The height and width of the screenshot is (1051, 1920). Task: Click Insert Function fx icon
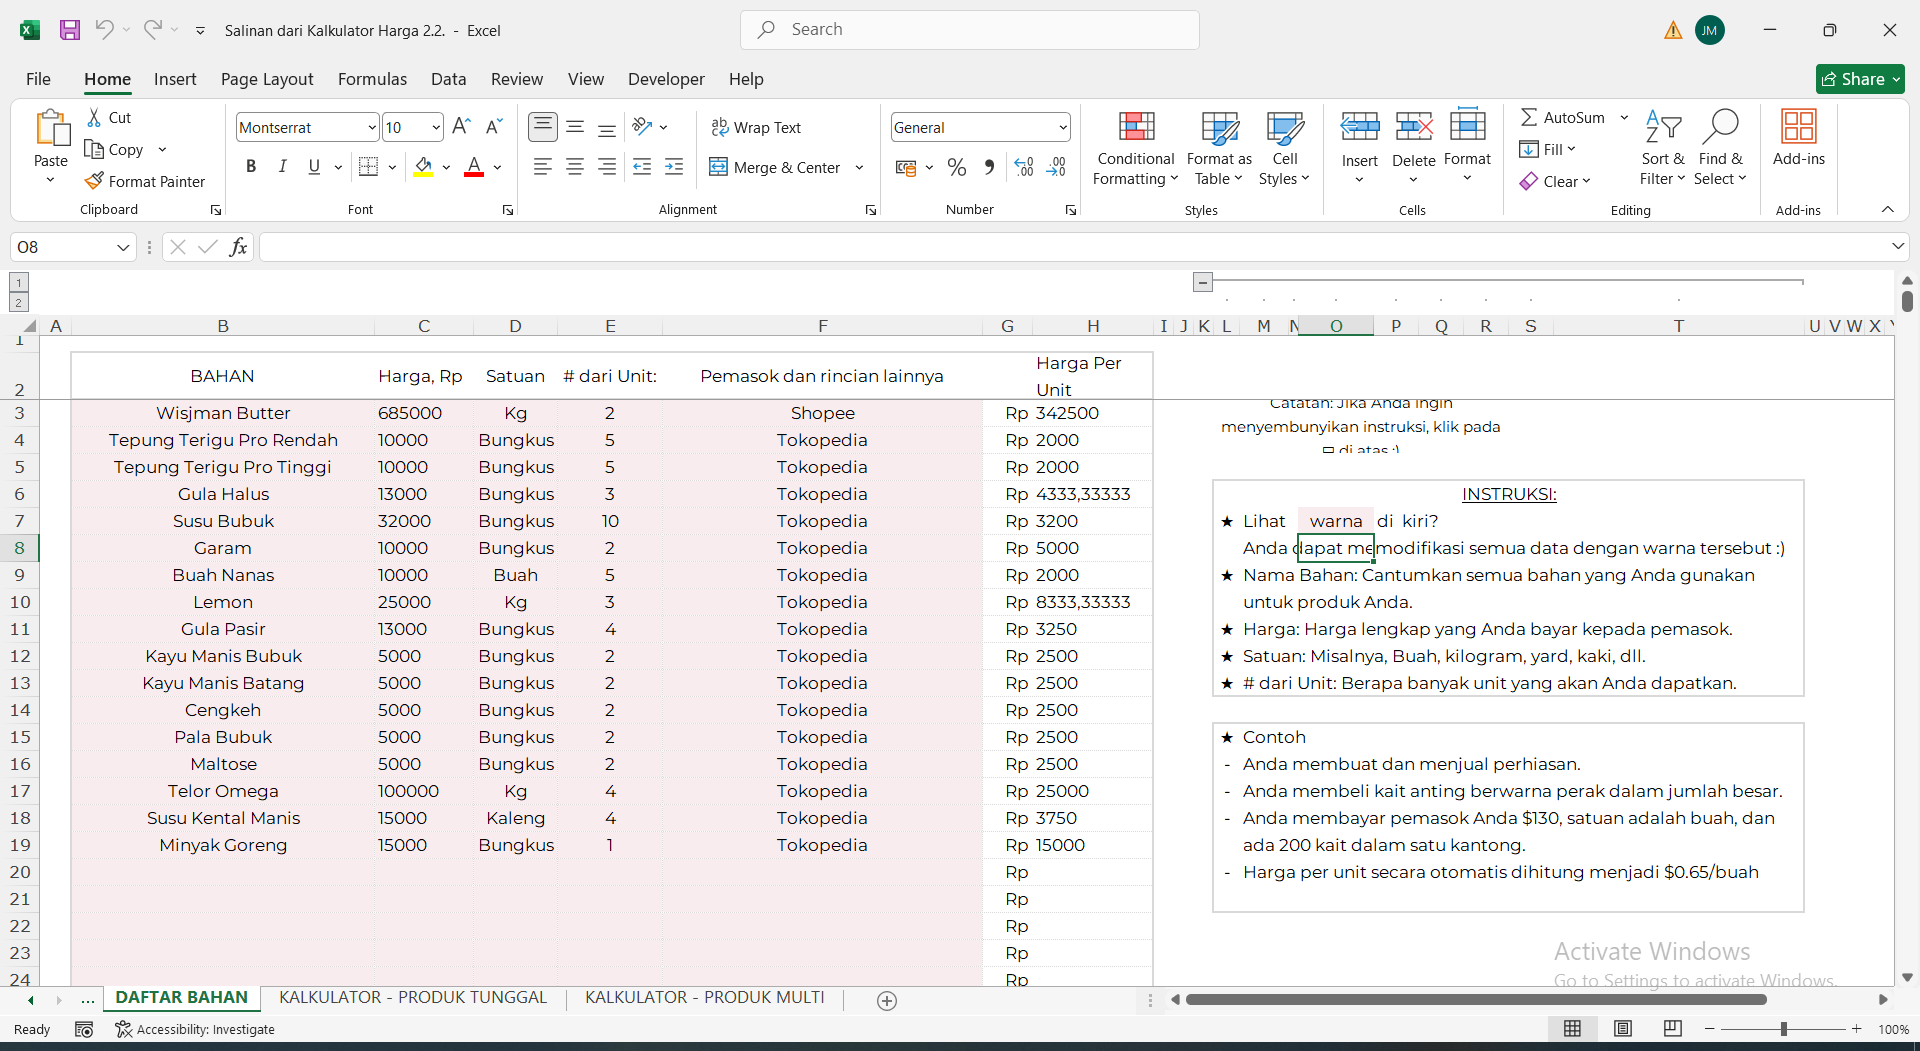[238, 247]
